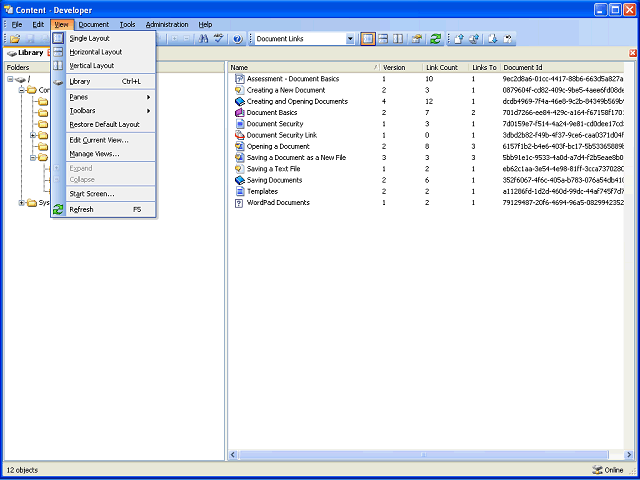This screenshot has height=480, width=640.
Task: Select the "Templates" document name
Action: (x=262, y=191)
